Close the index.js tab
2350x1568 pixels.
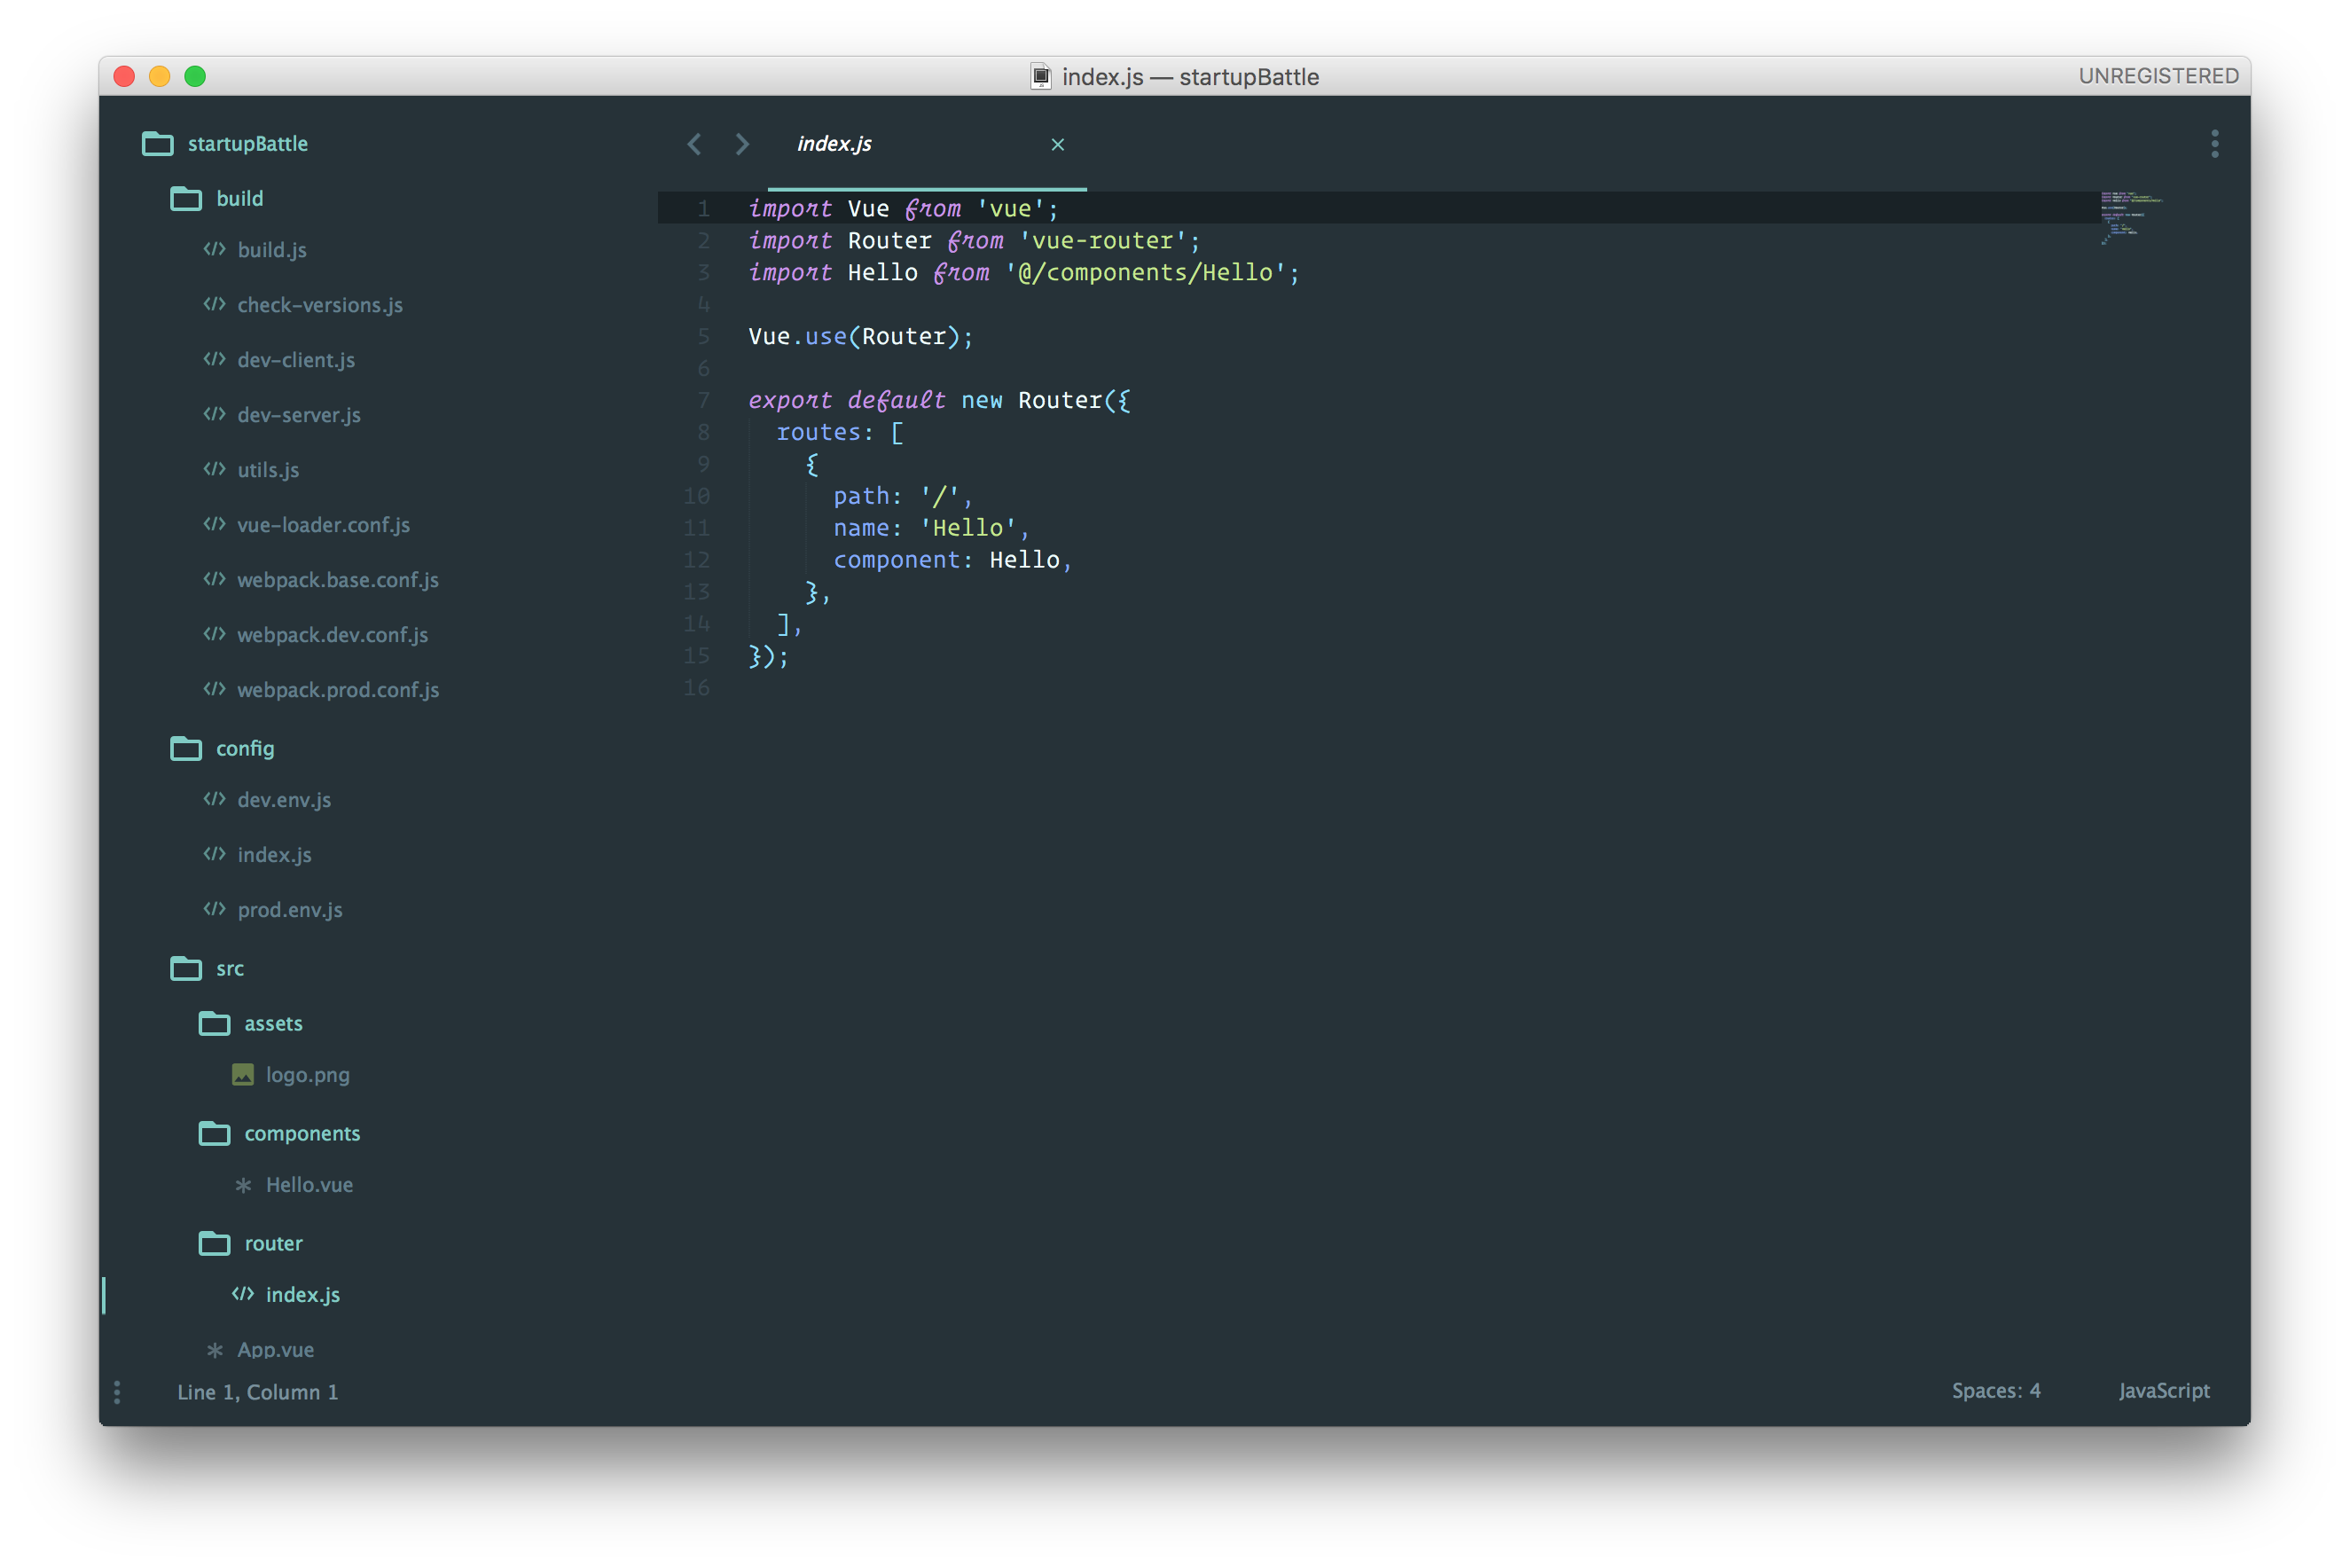[1057, 144]
